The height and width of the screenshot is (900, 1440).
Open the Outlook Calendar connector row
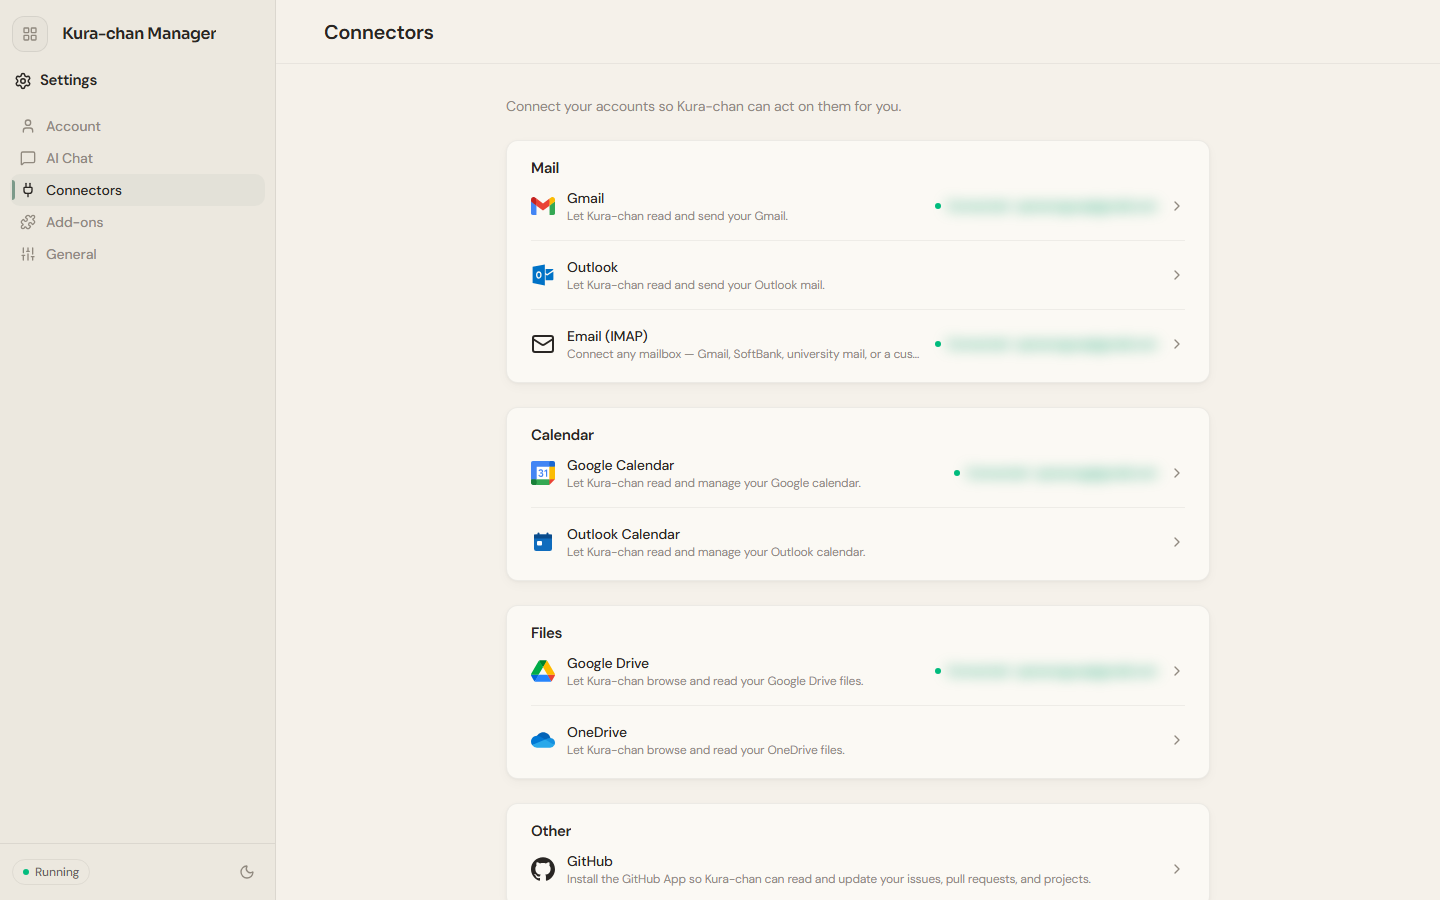click(x=858, y=542)
